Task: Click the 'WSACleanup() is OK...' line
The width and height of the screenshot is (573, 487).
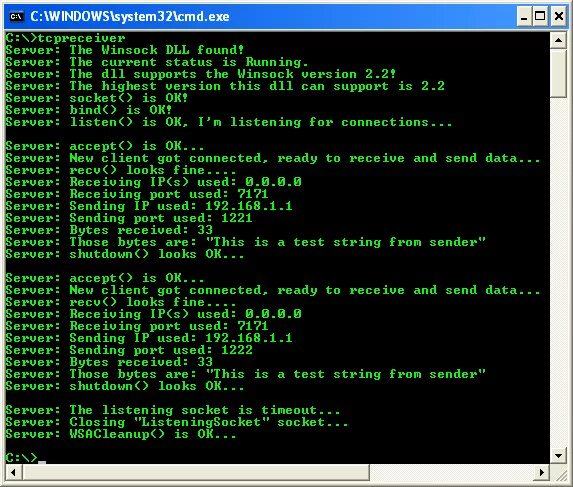Action: [x=121, y=434]
